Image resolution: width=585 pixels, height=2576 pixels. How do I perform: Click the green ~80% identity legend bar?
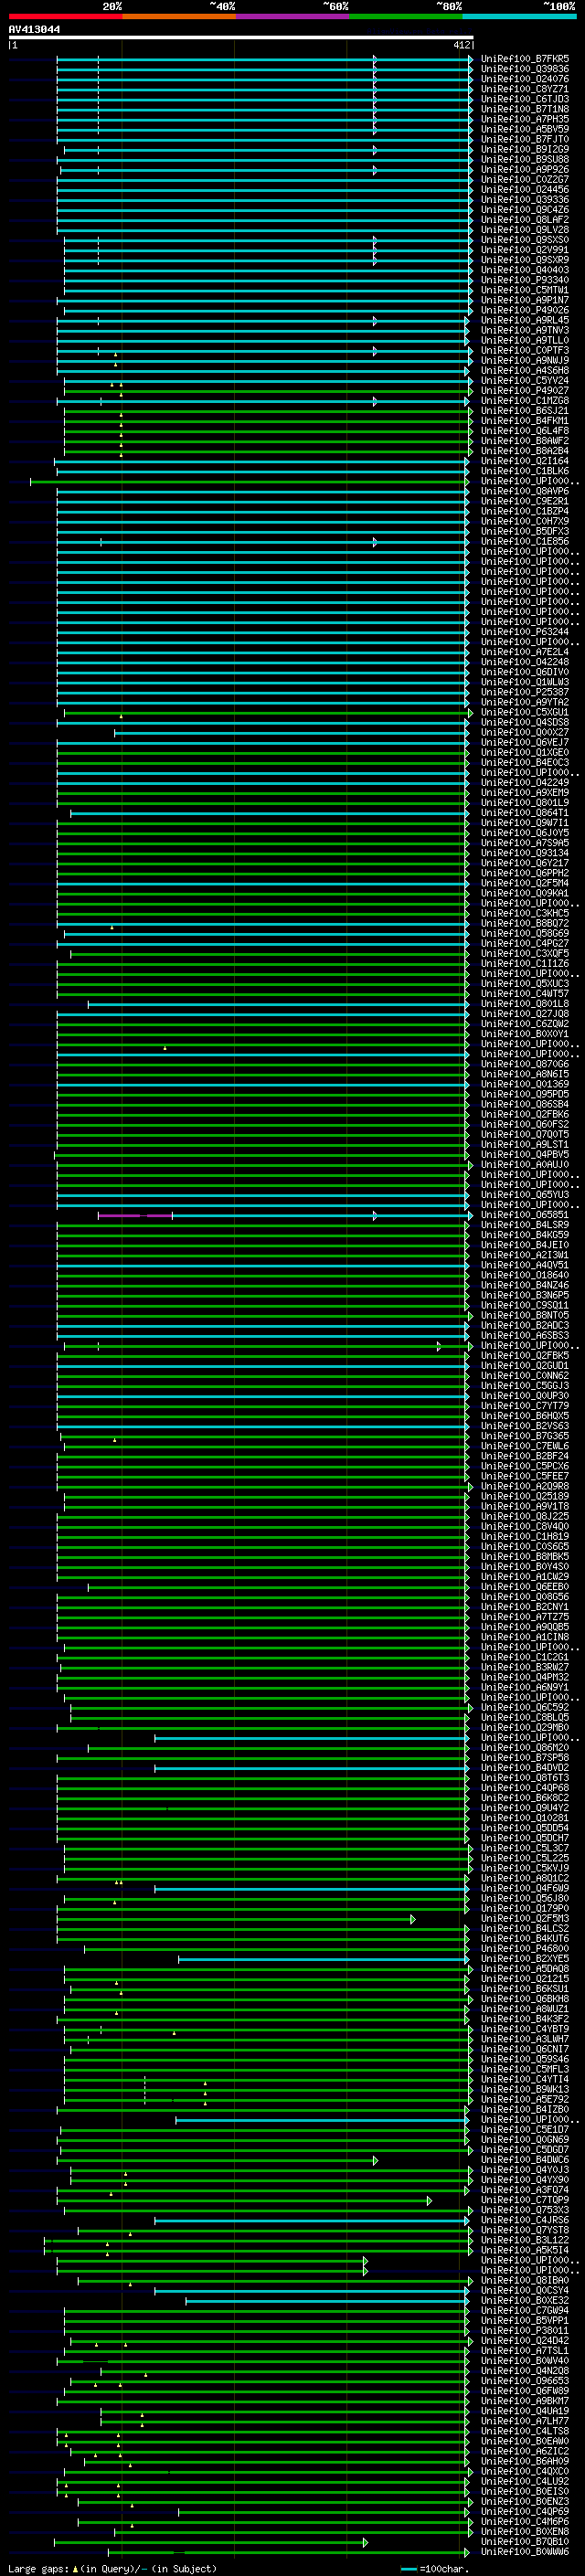tap(406, 17)
